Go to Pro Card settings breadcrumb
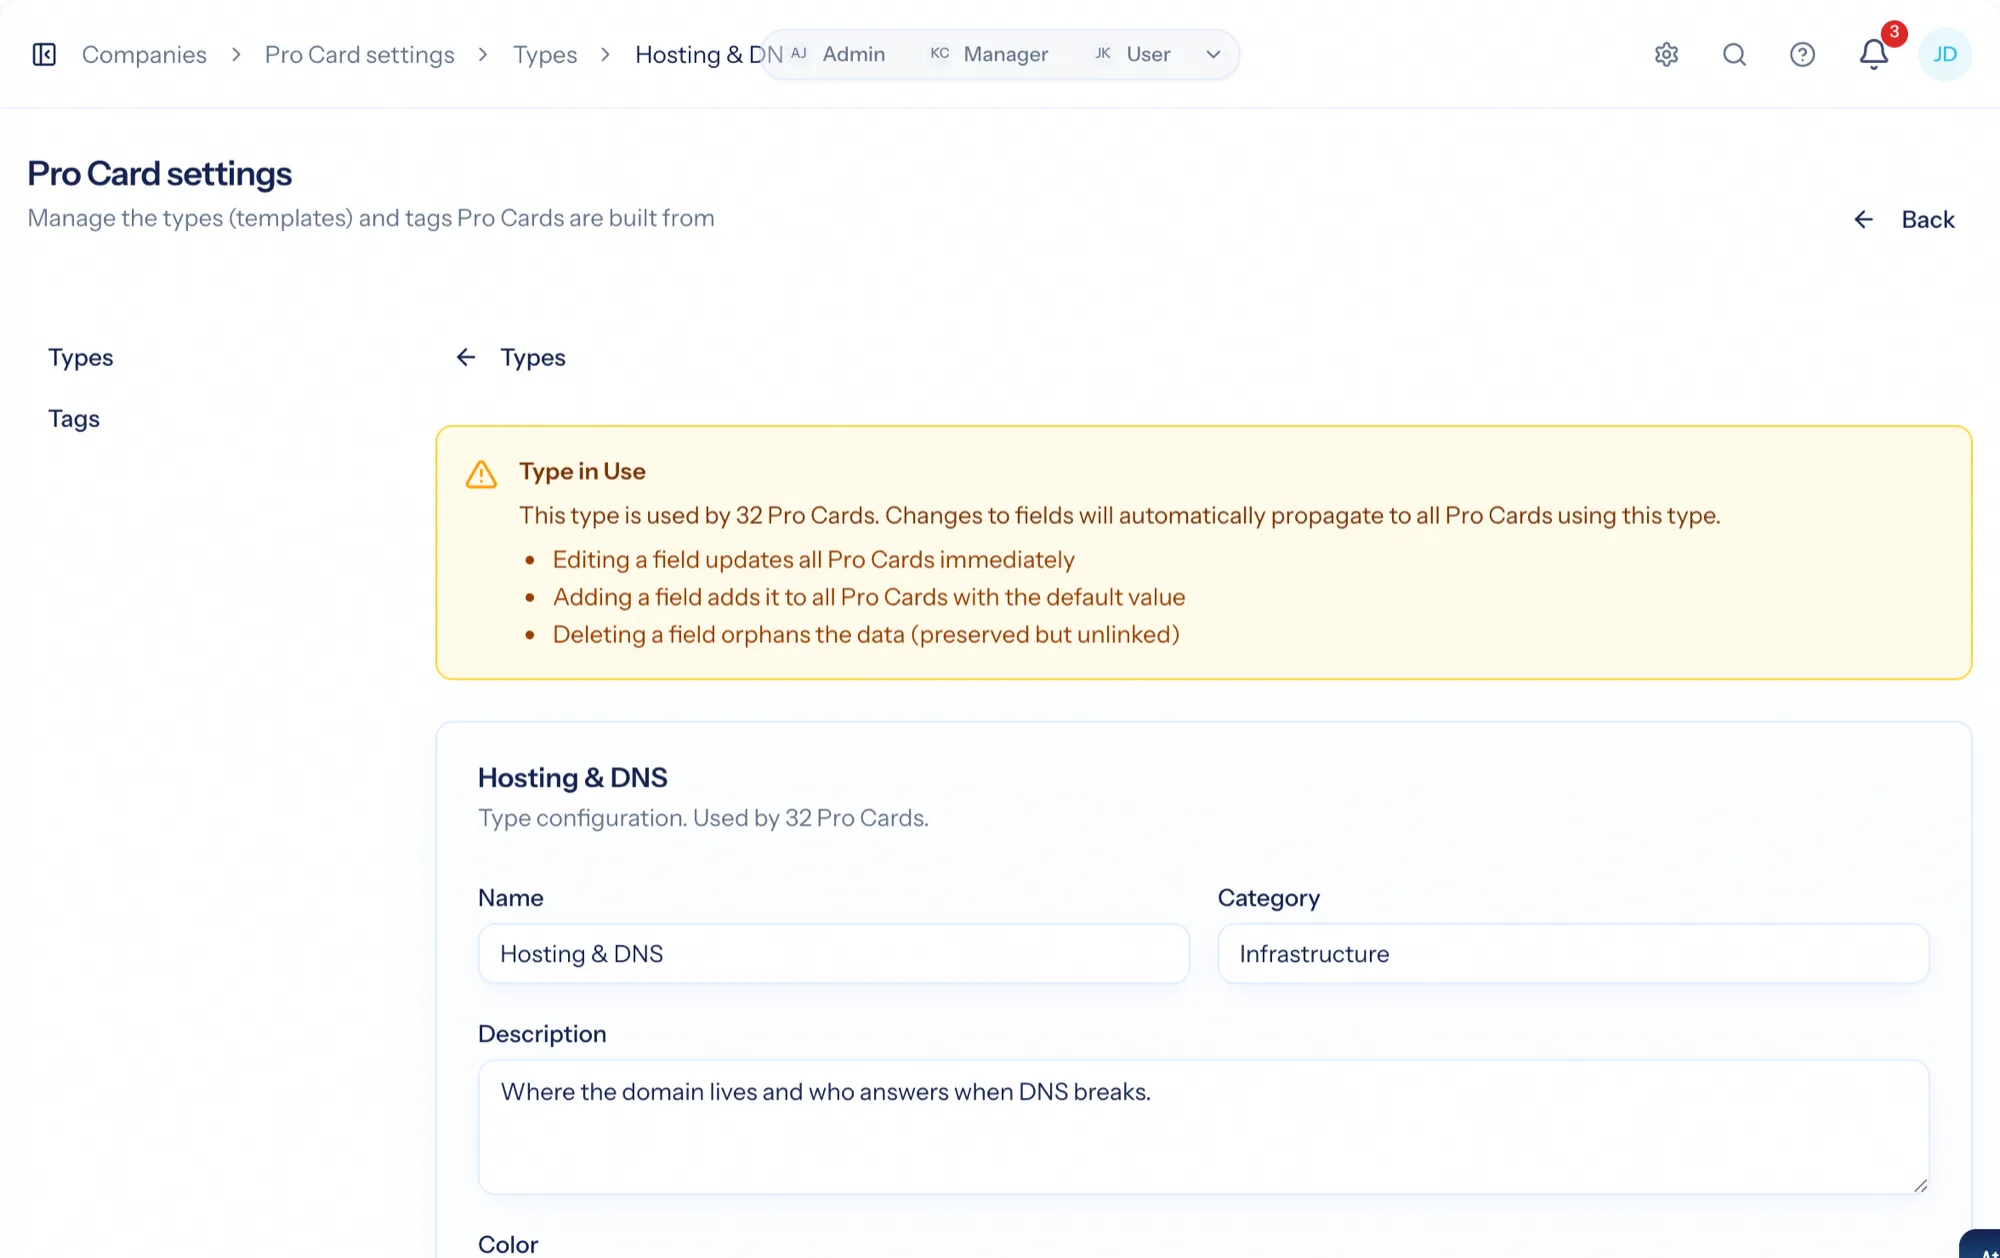 click(x=359, y=54)
